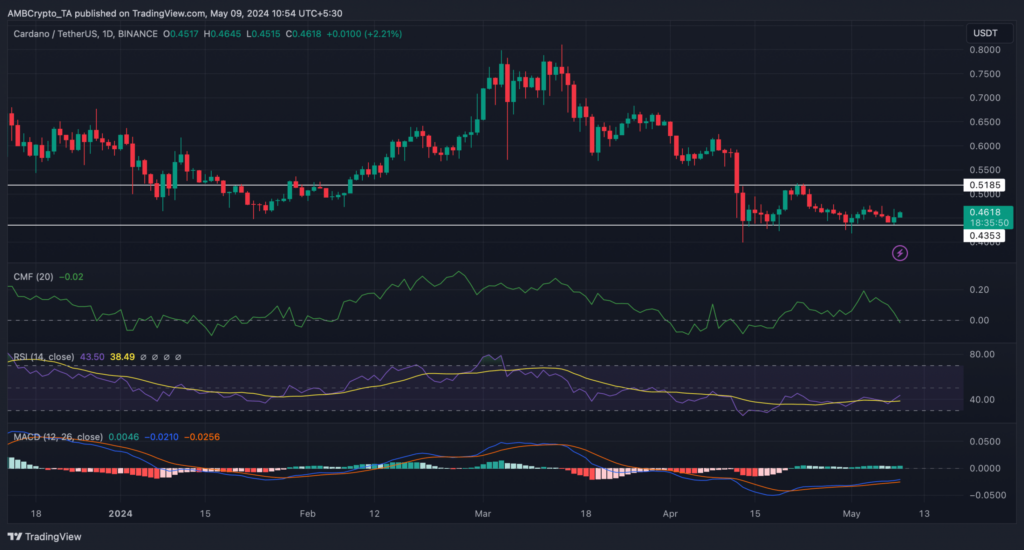
Task: Open the RSI (14, close) indicator legend
Action: pos(44,357)
